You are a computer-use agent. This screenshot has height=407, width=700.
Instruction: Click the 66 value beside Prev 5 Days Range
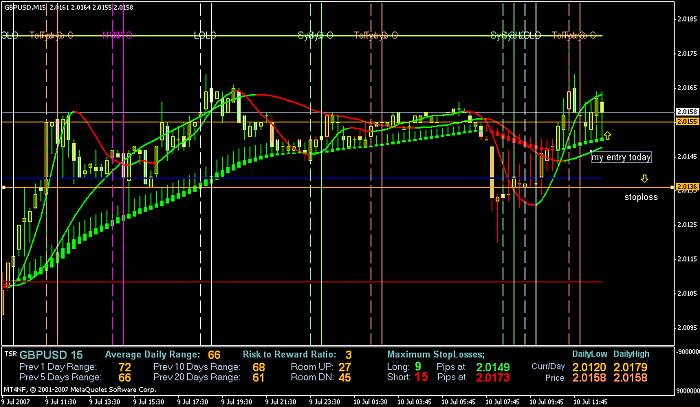(125, 377)
